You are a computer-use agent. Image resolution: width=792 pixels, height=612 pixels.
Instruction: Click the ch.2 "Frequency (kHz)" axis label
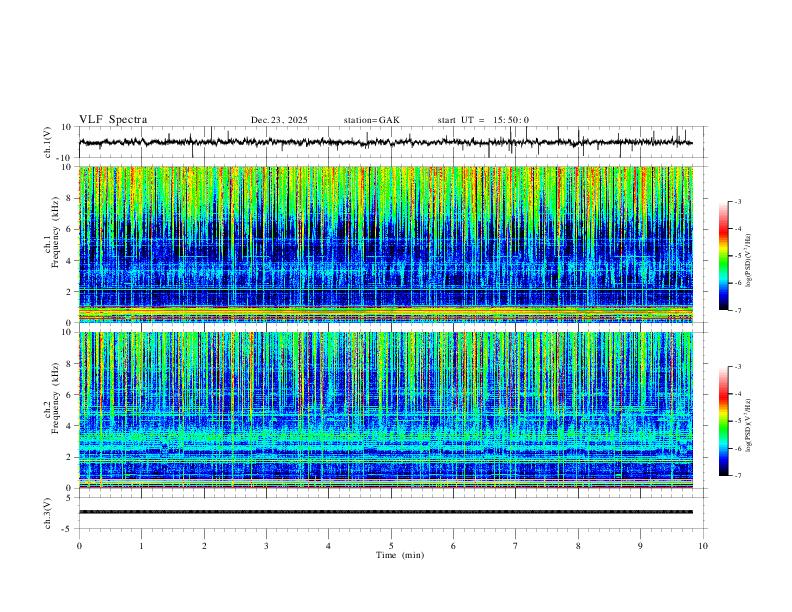[x=55, y=398]
